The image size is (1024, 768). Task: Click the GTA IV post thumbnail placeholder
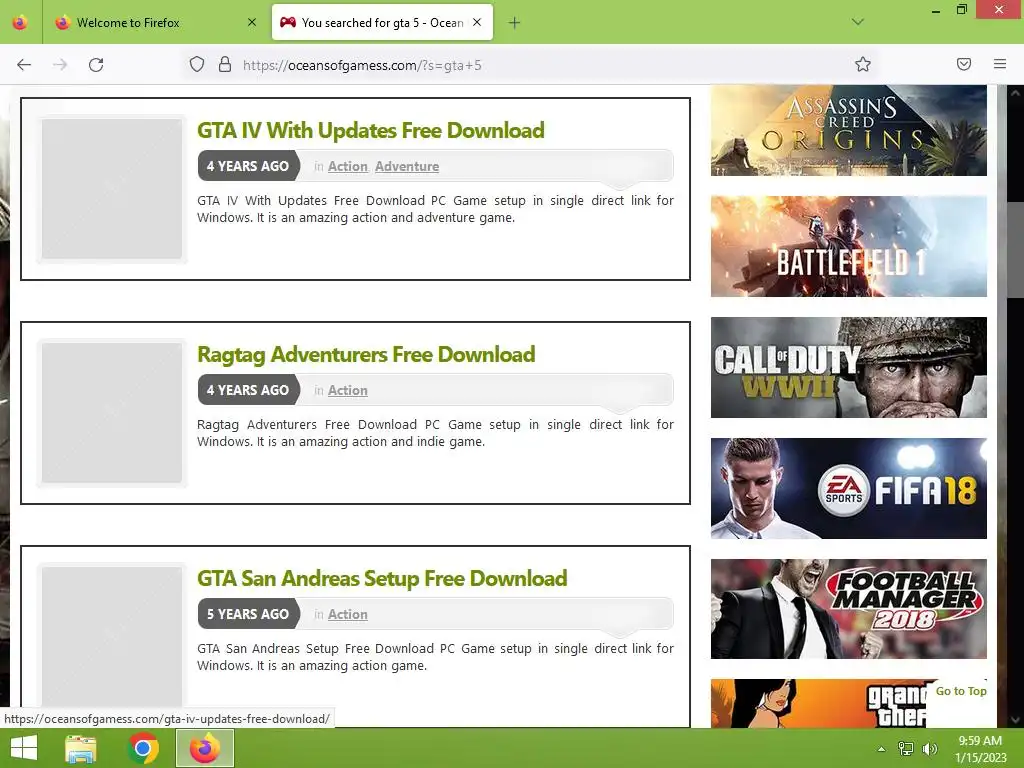112,189
